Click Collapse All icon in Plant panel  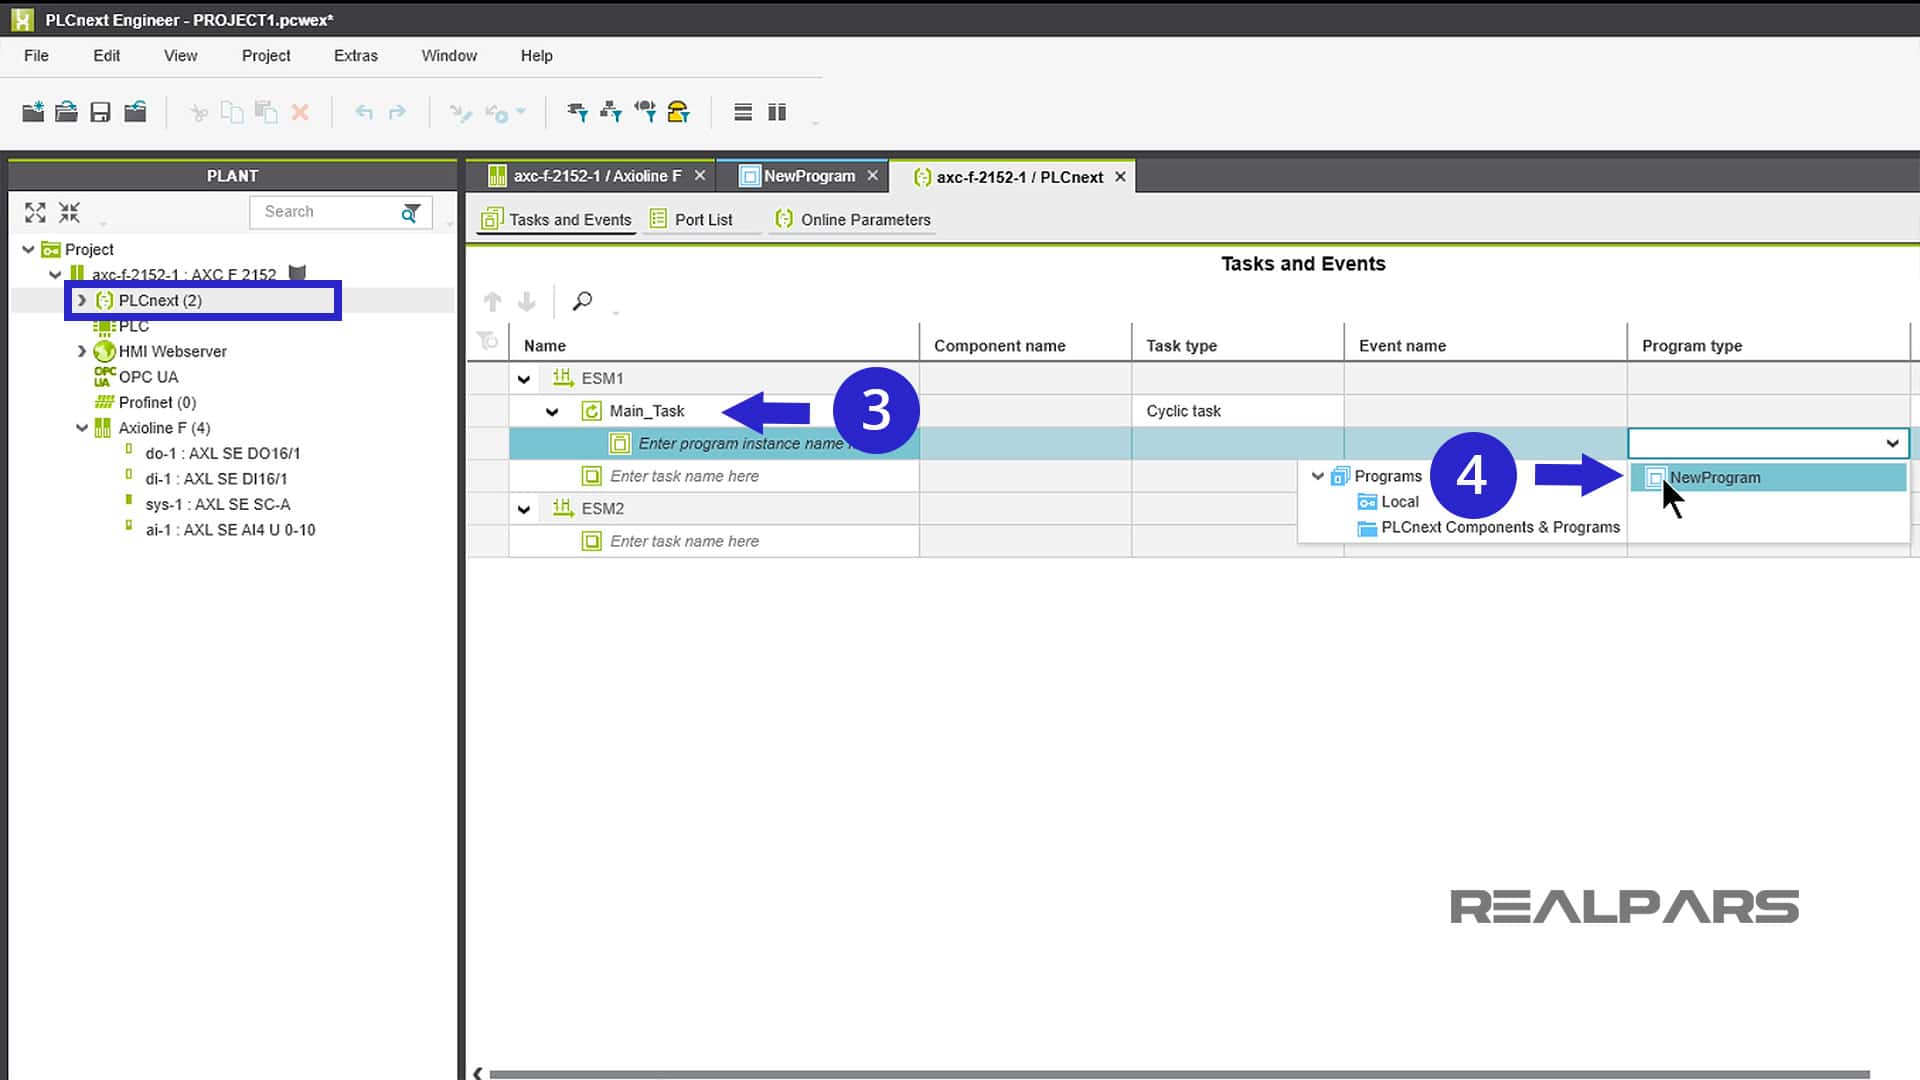69,212
